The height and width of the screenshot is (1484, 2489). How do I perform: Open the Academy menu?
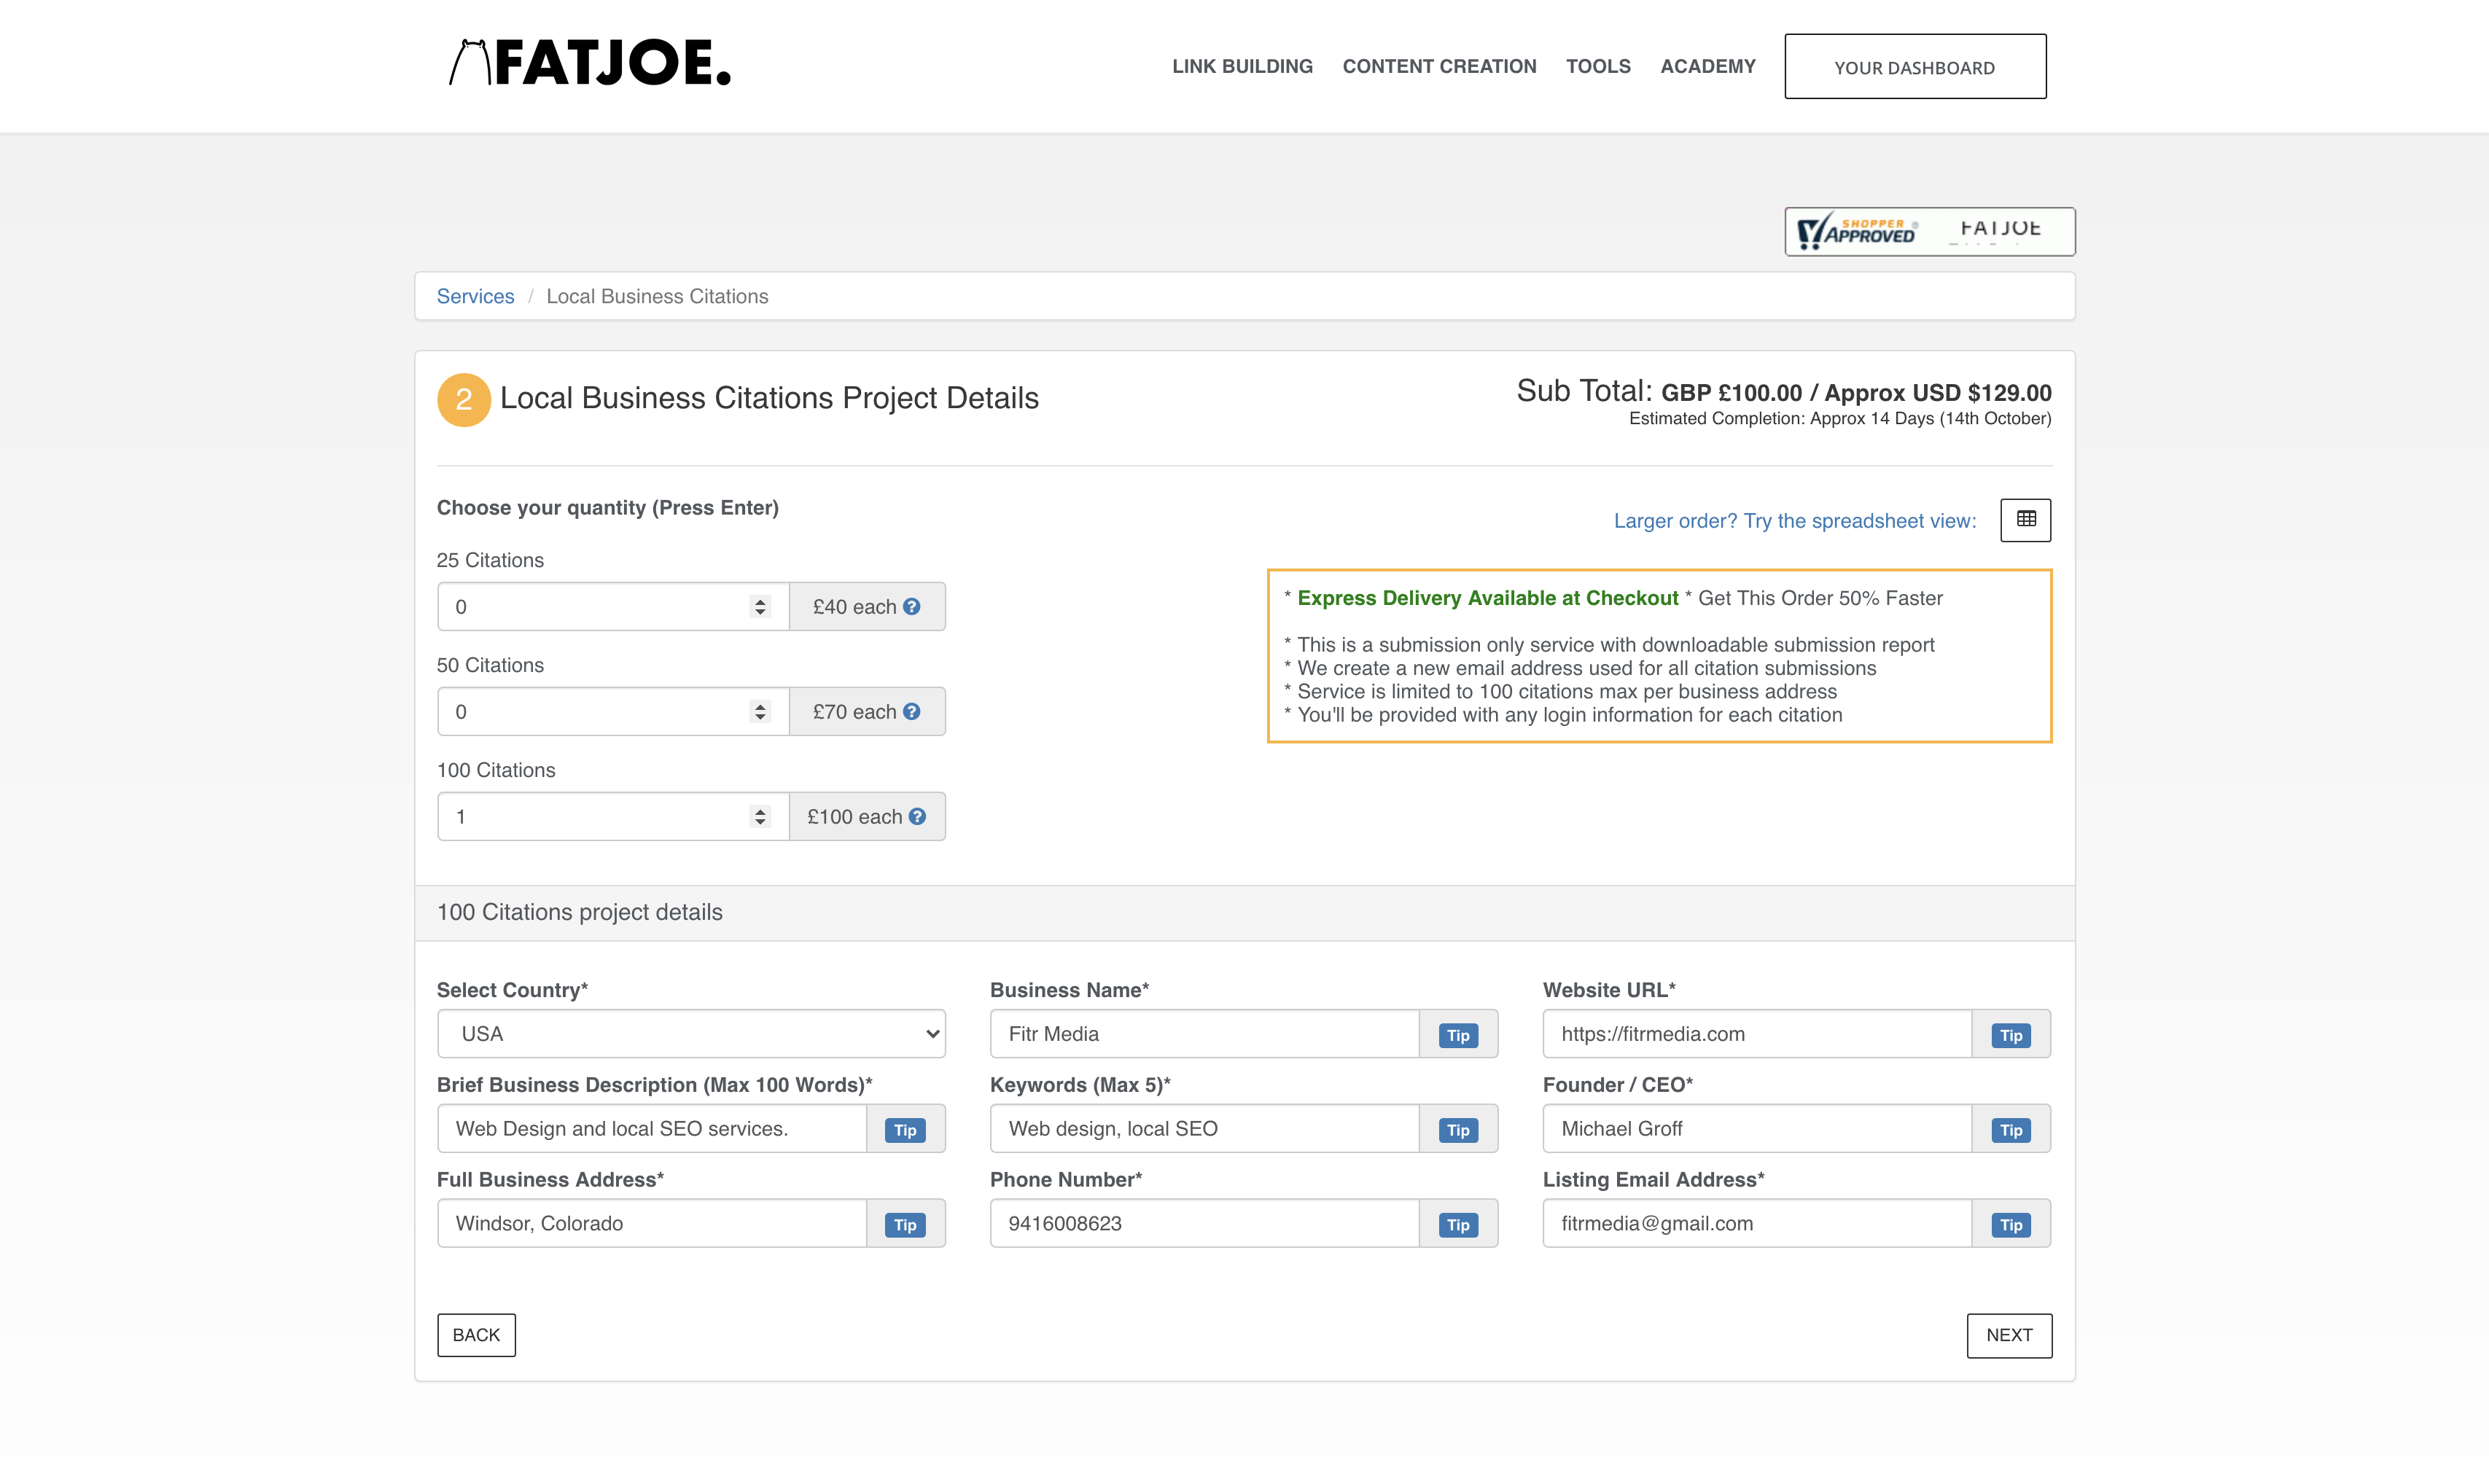coord(1708,66)
